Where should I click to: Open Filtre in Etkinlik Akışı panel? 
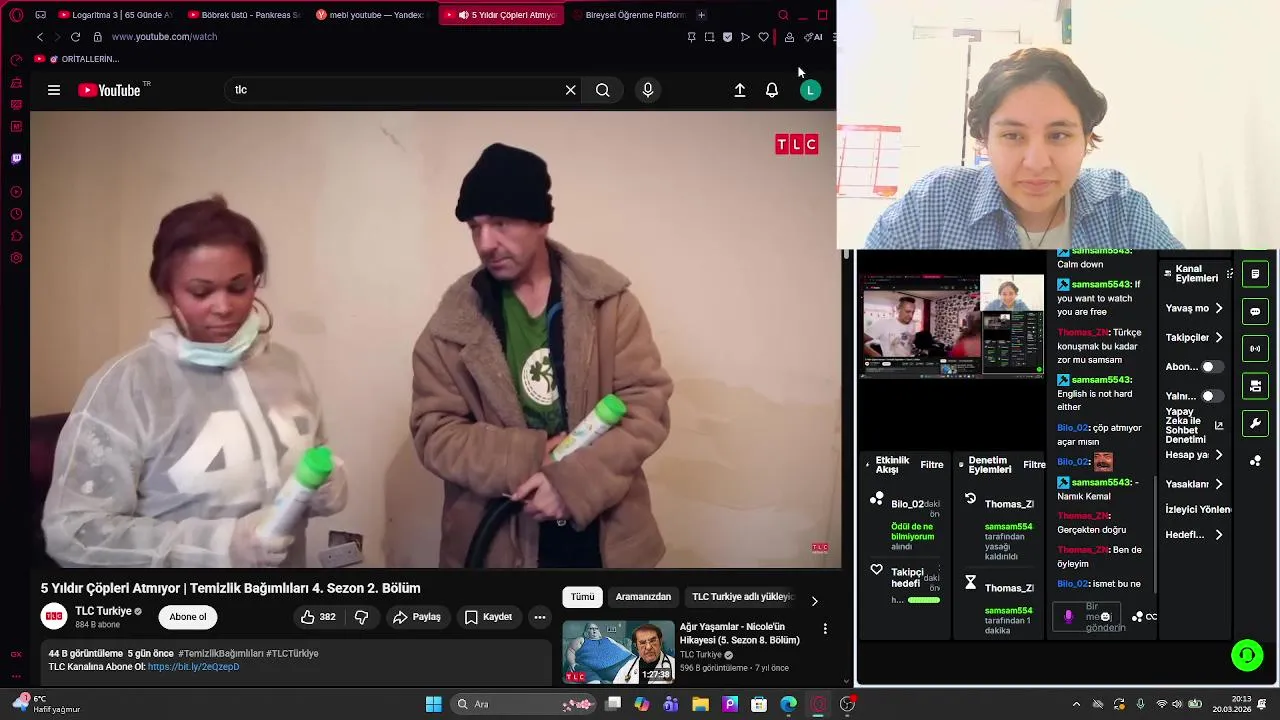[932, 465]
